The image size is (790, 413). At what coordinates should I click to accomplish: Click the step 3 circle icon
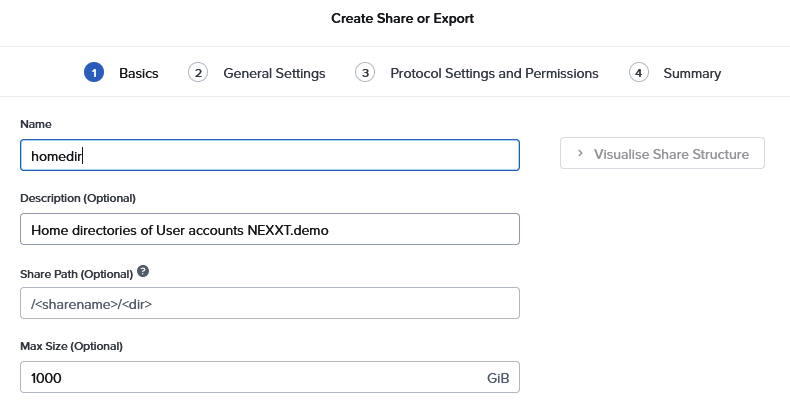click(x=365, y=73)
